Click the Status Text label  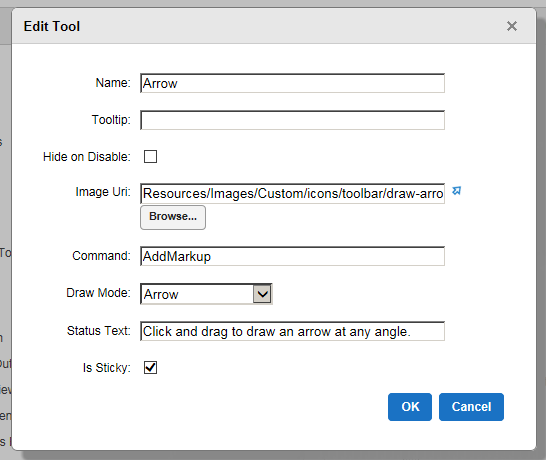(x=99, y=330)
